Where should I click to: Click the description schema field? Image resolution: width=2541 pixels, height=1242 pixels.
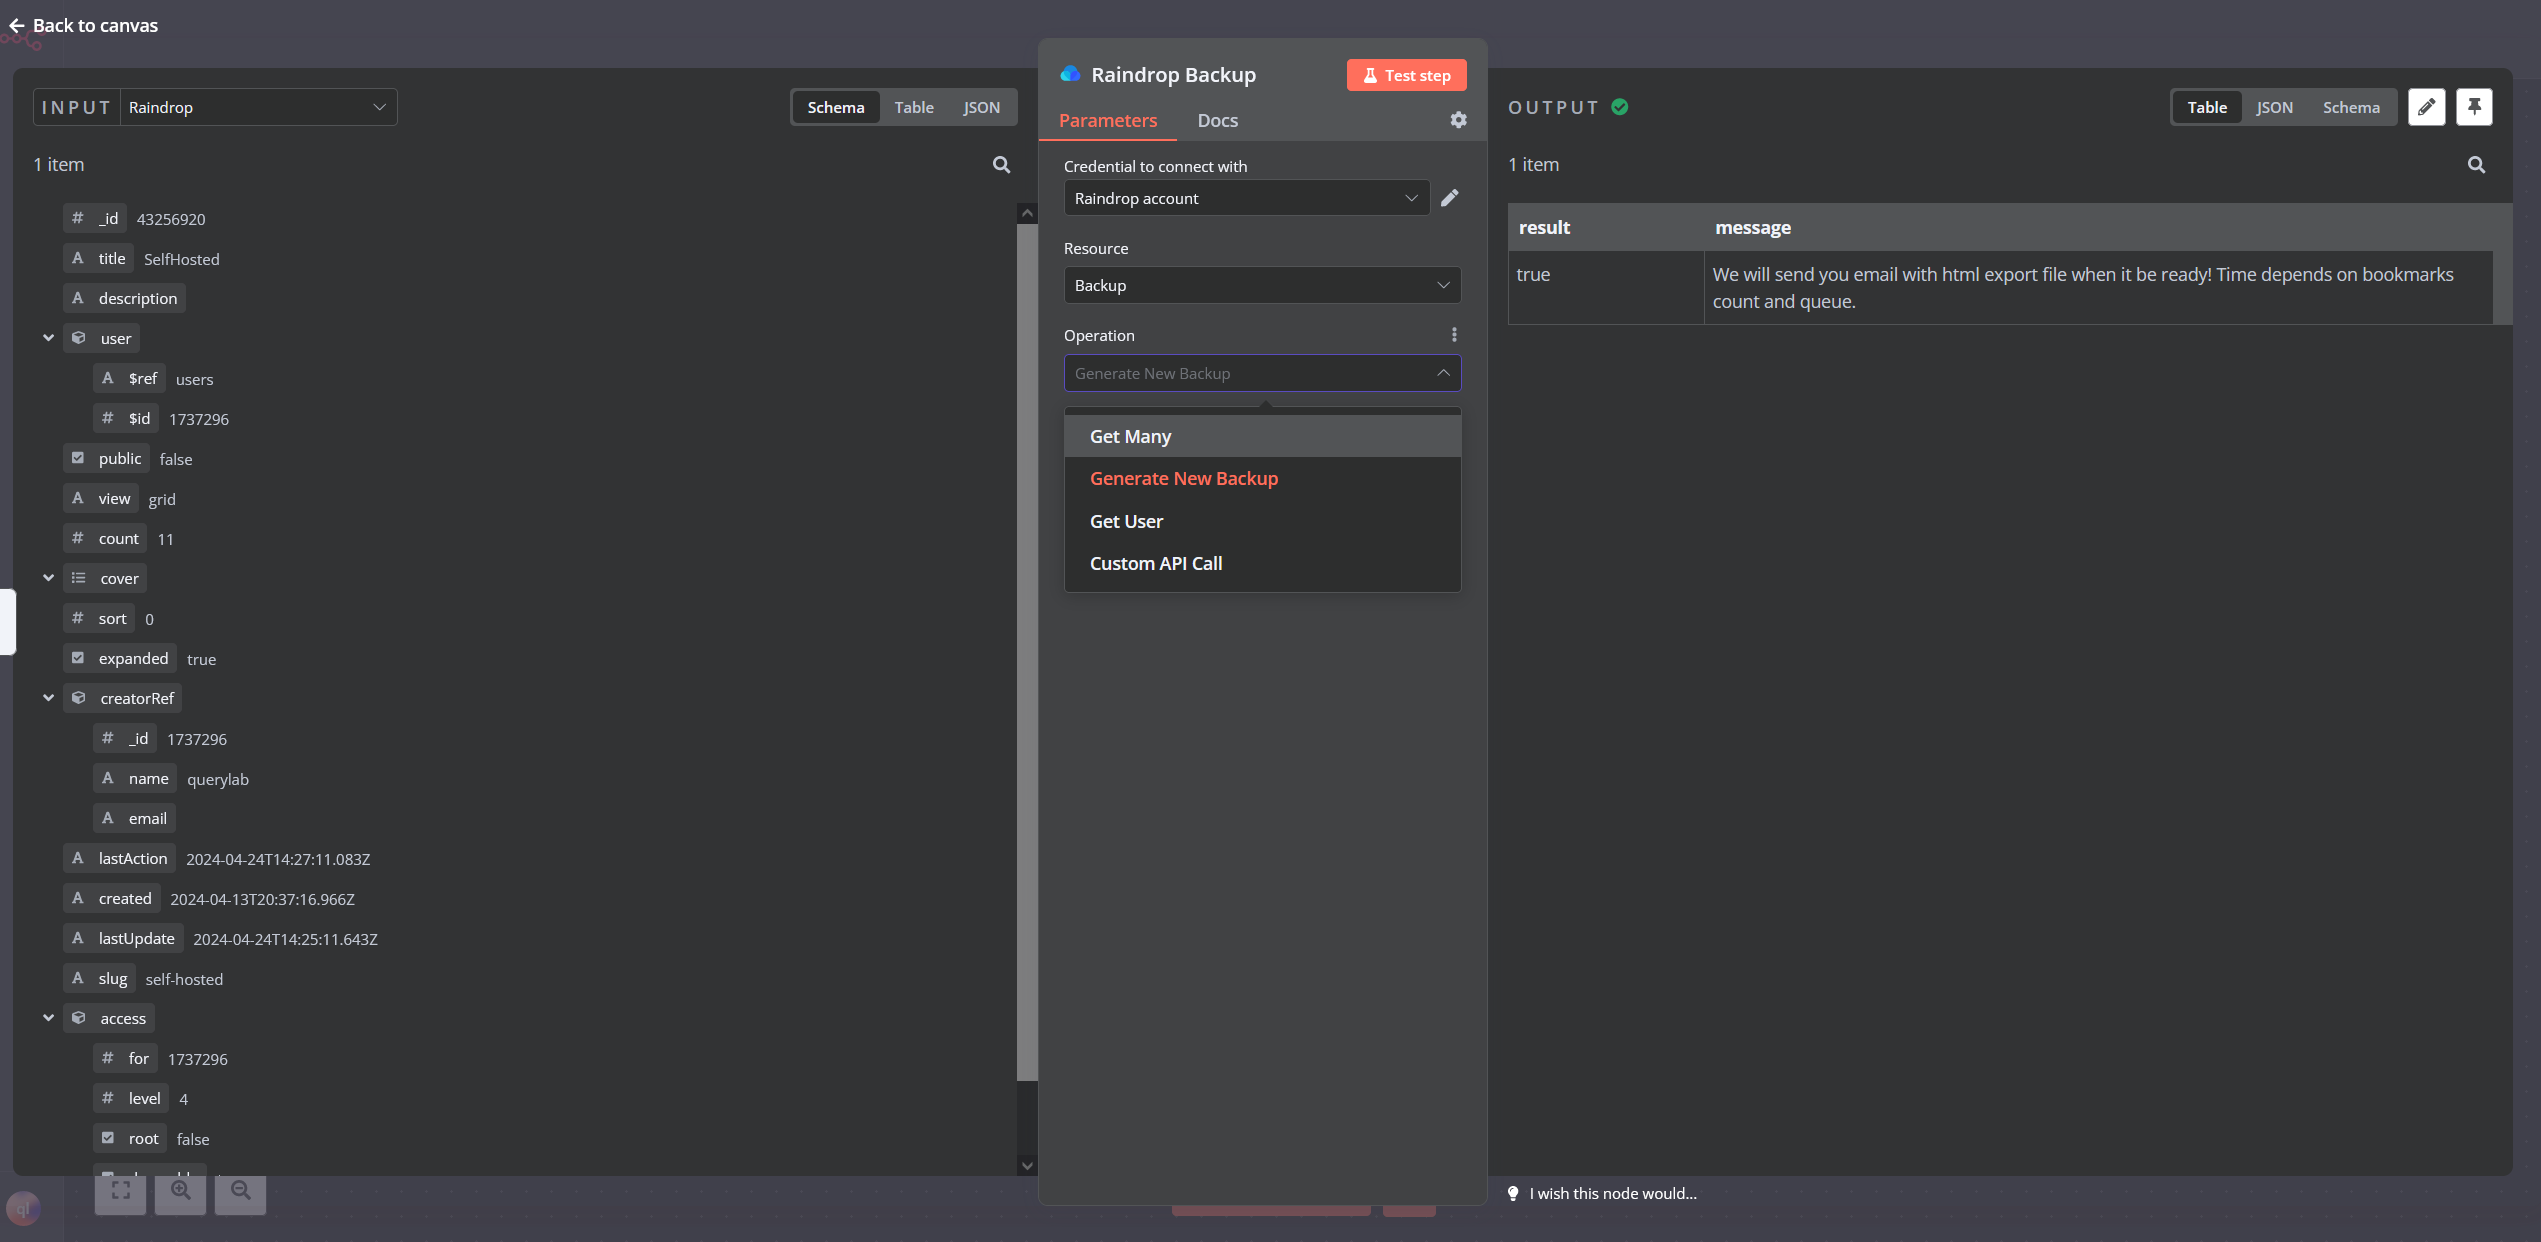point(125,298)
